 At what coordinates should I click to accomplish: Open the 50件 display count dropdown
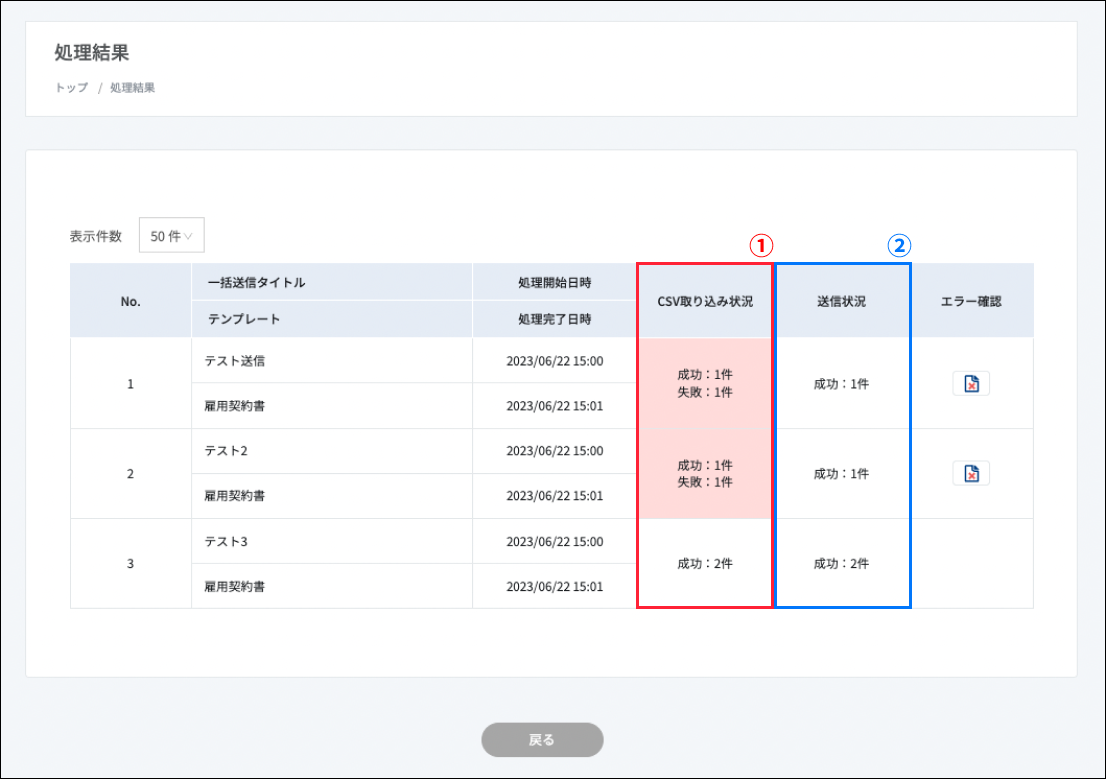171,236
